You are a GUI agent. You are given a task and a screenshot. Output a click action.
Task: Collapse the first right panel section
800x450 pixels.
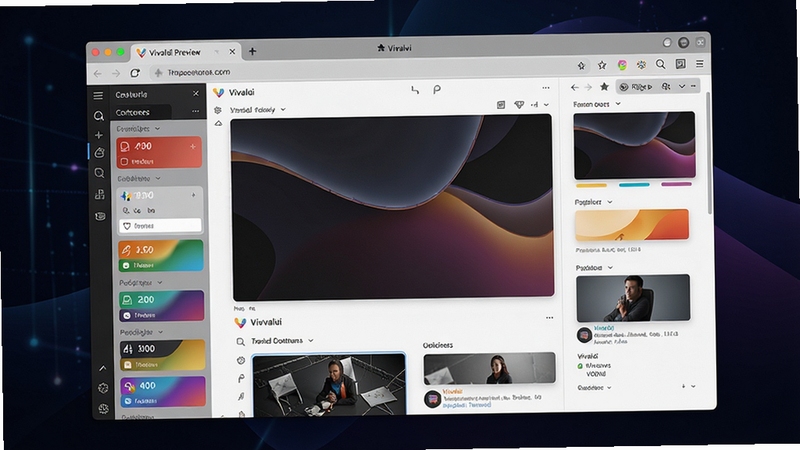point(618,104)
